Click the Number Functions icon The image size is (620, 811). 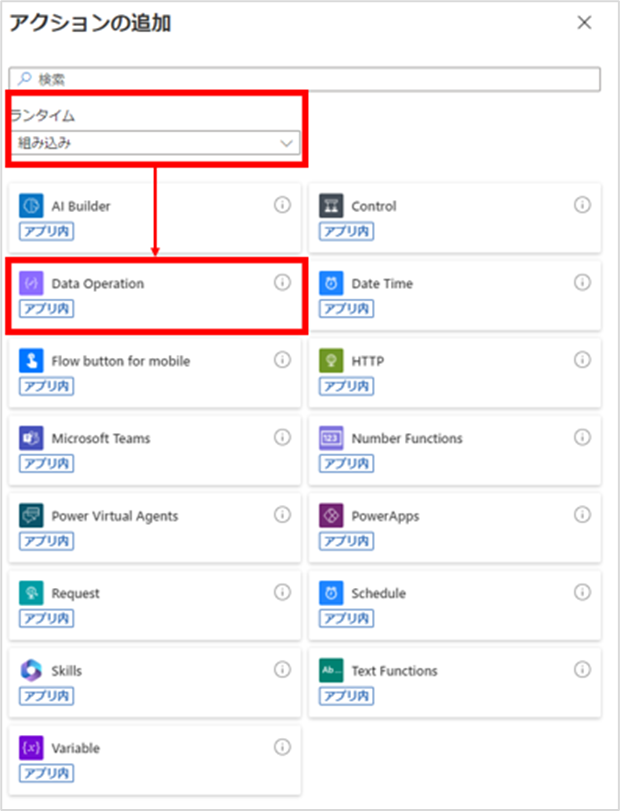click(x=331, y=438)
